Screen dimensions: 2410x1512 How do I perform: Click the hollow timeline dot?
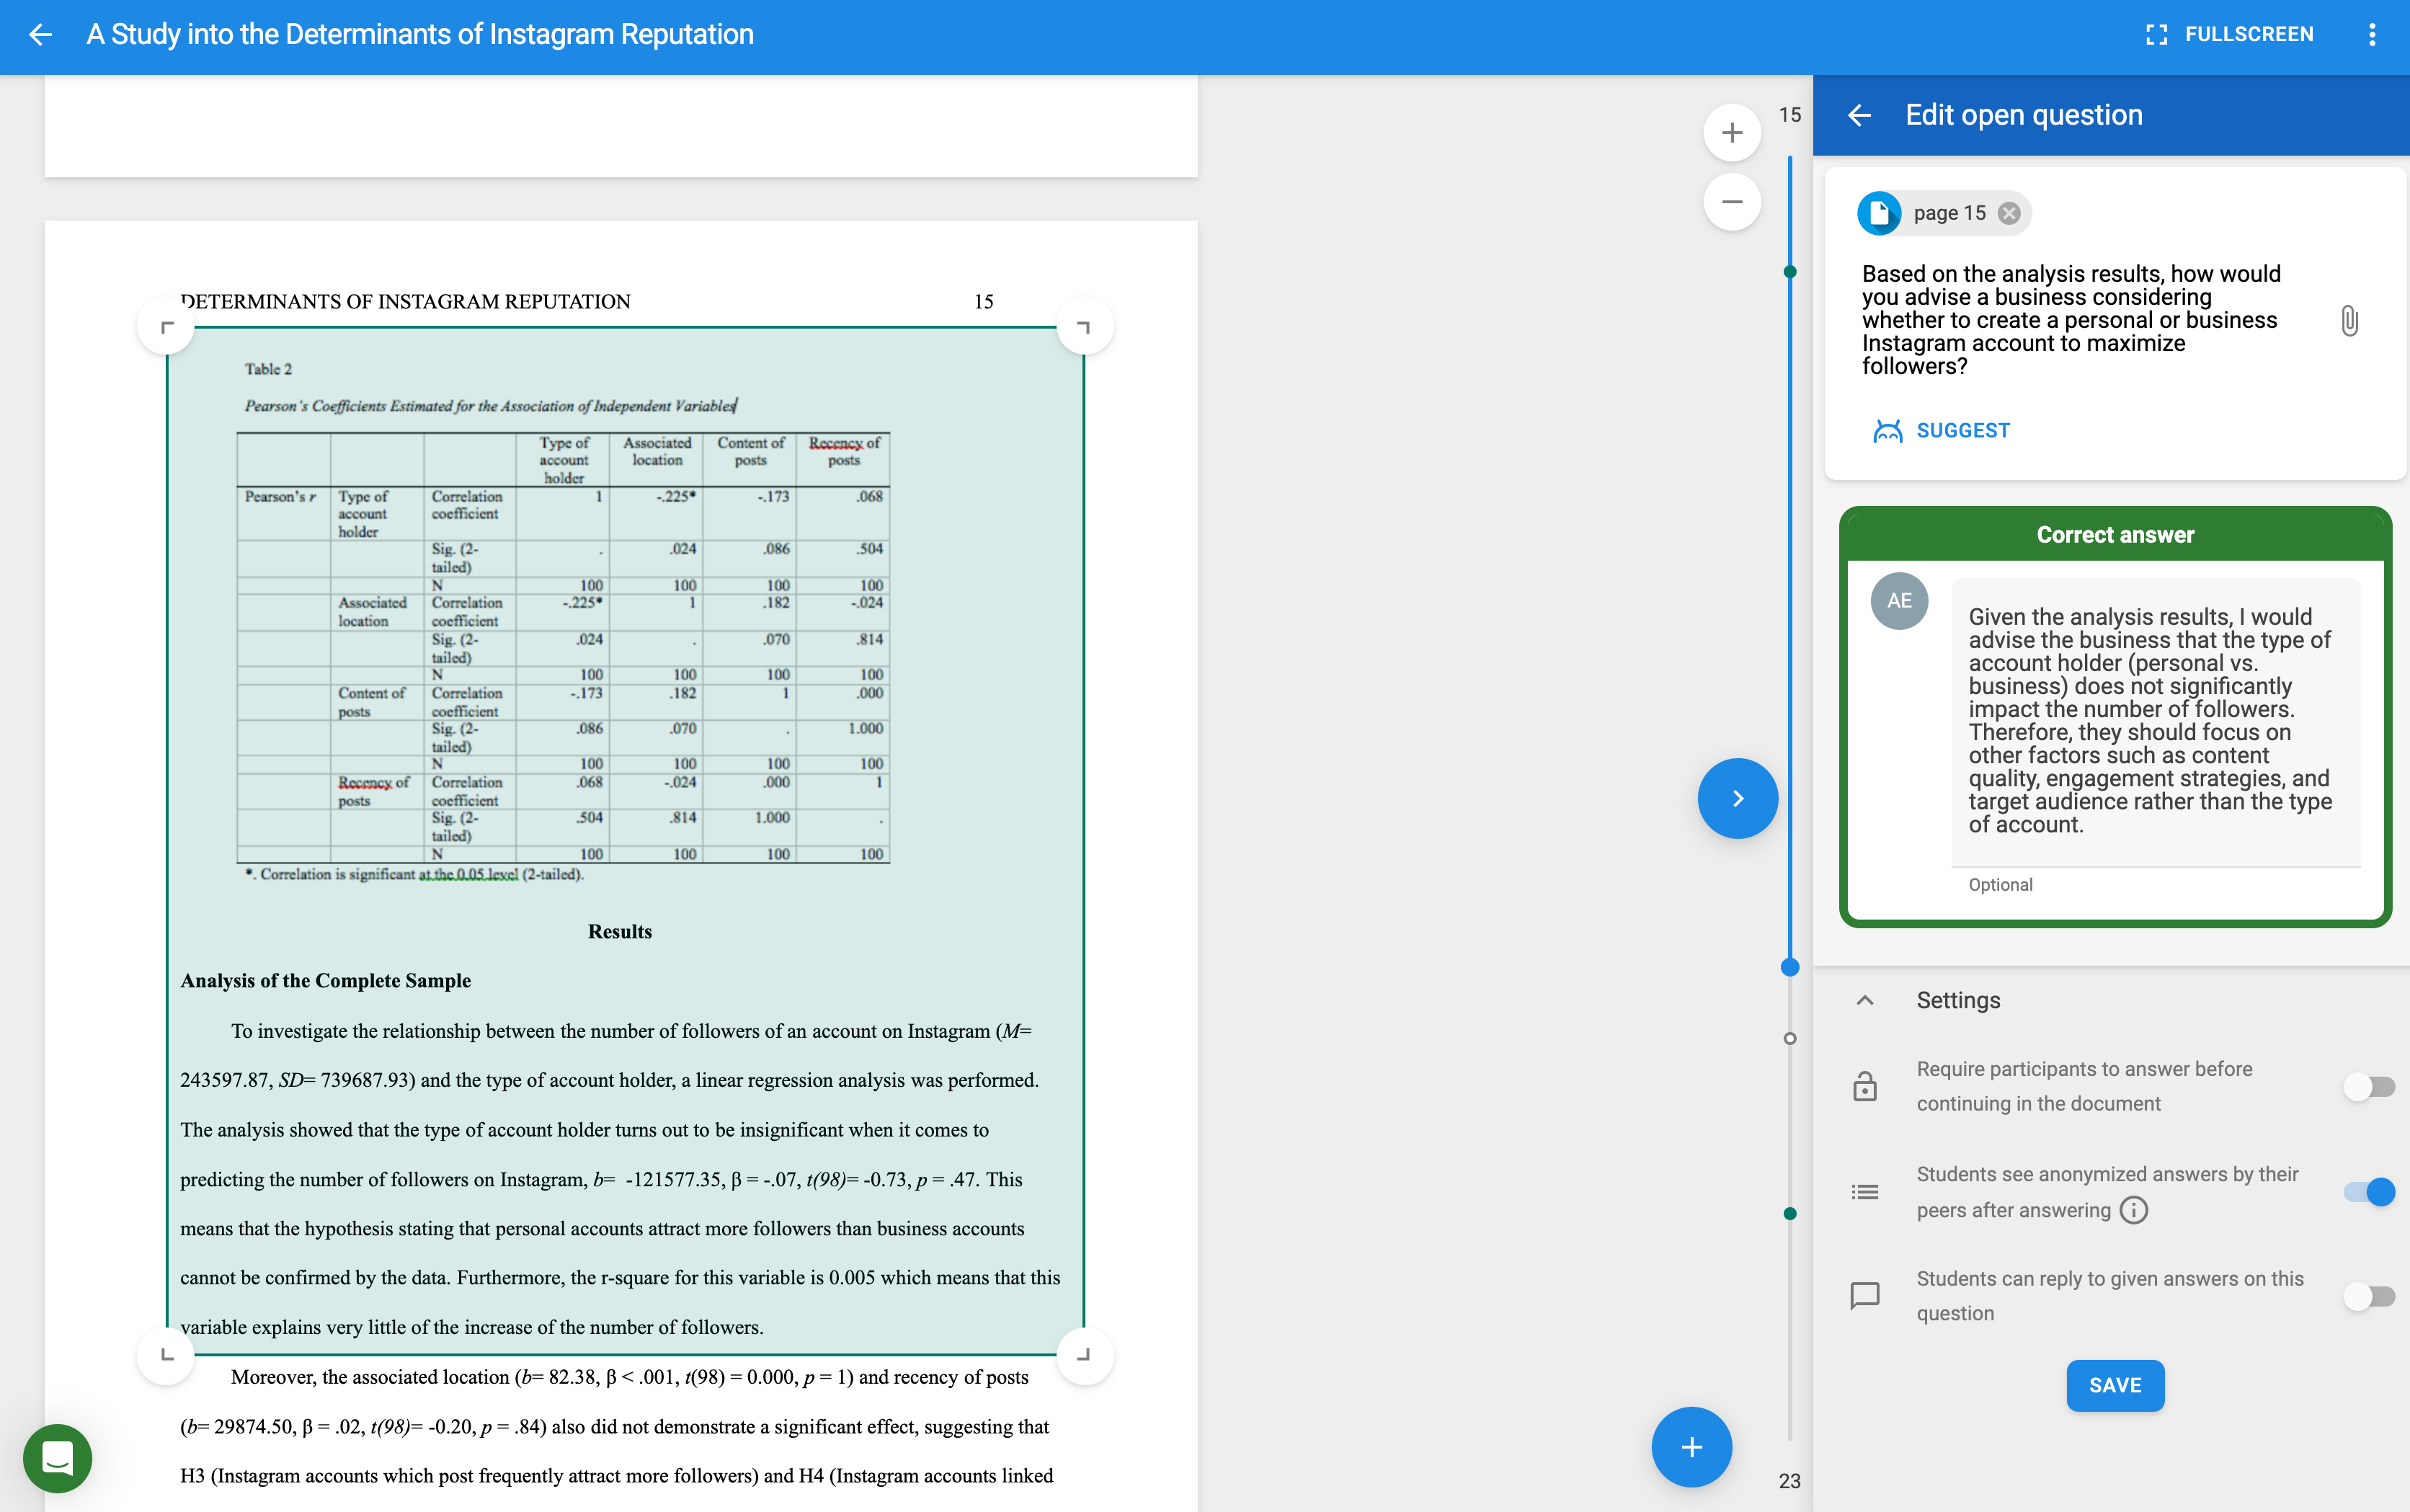[1790, 1039]
